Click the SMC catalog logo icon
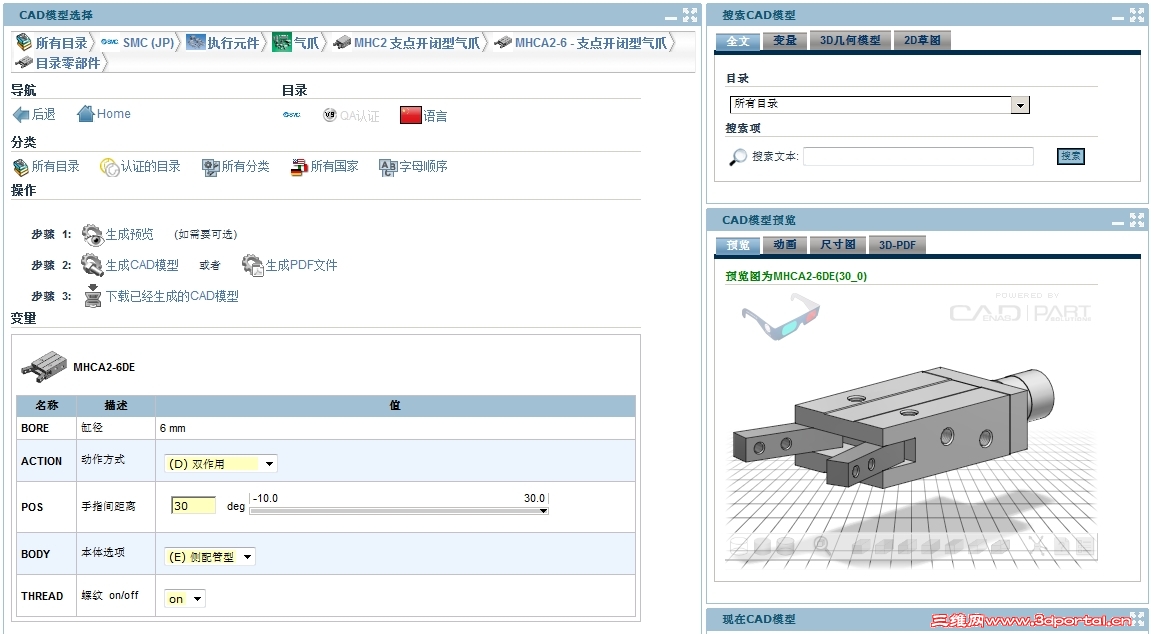 click(291, 115)
